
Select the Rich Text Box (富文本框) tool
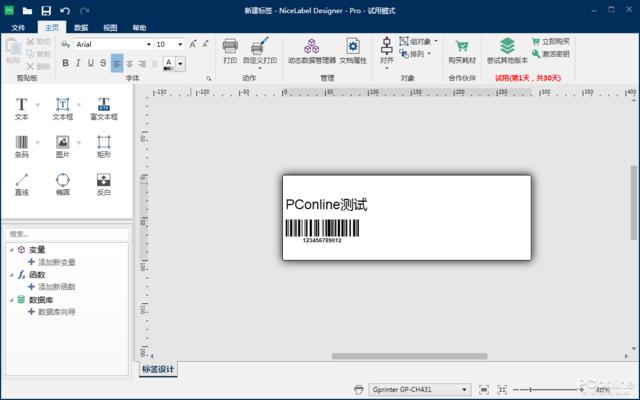point(104,109)
